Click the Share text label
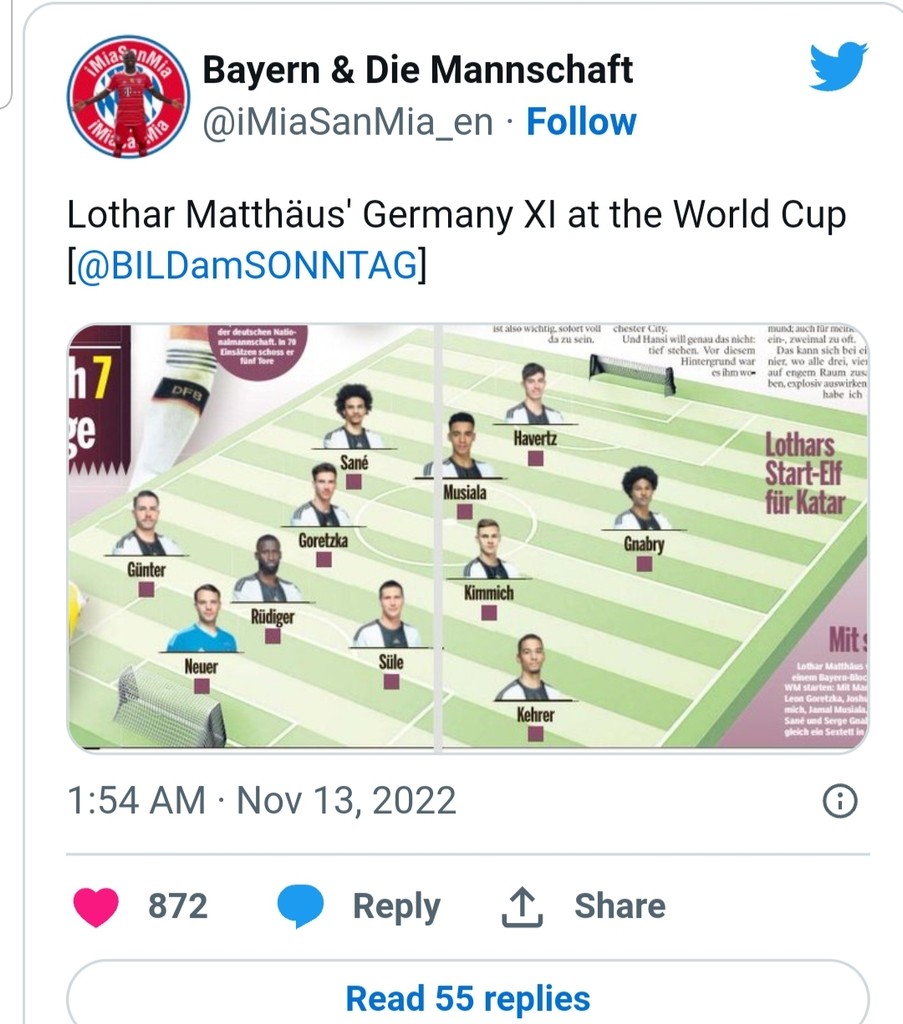 tap(620, 906)
